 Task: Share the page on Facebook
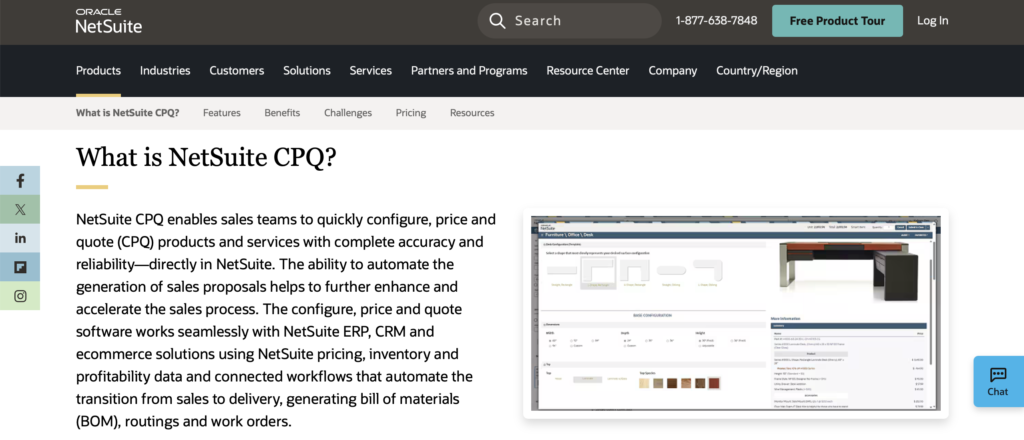click(x=20, y=181)
